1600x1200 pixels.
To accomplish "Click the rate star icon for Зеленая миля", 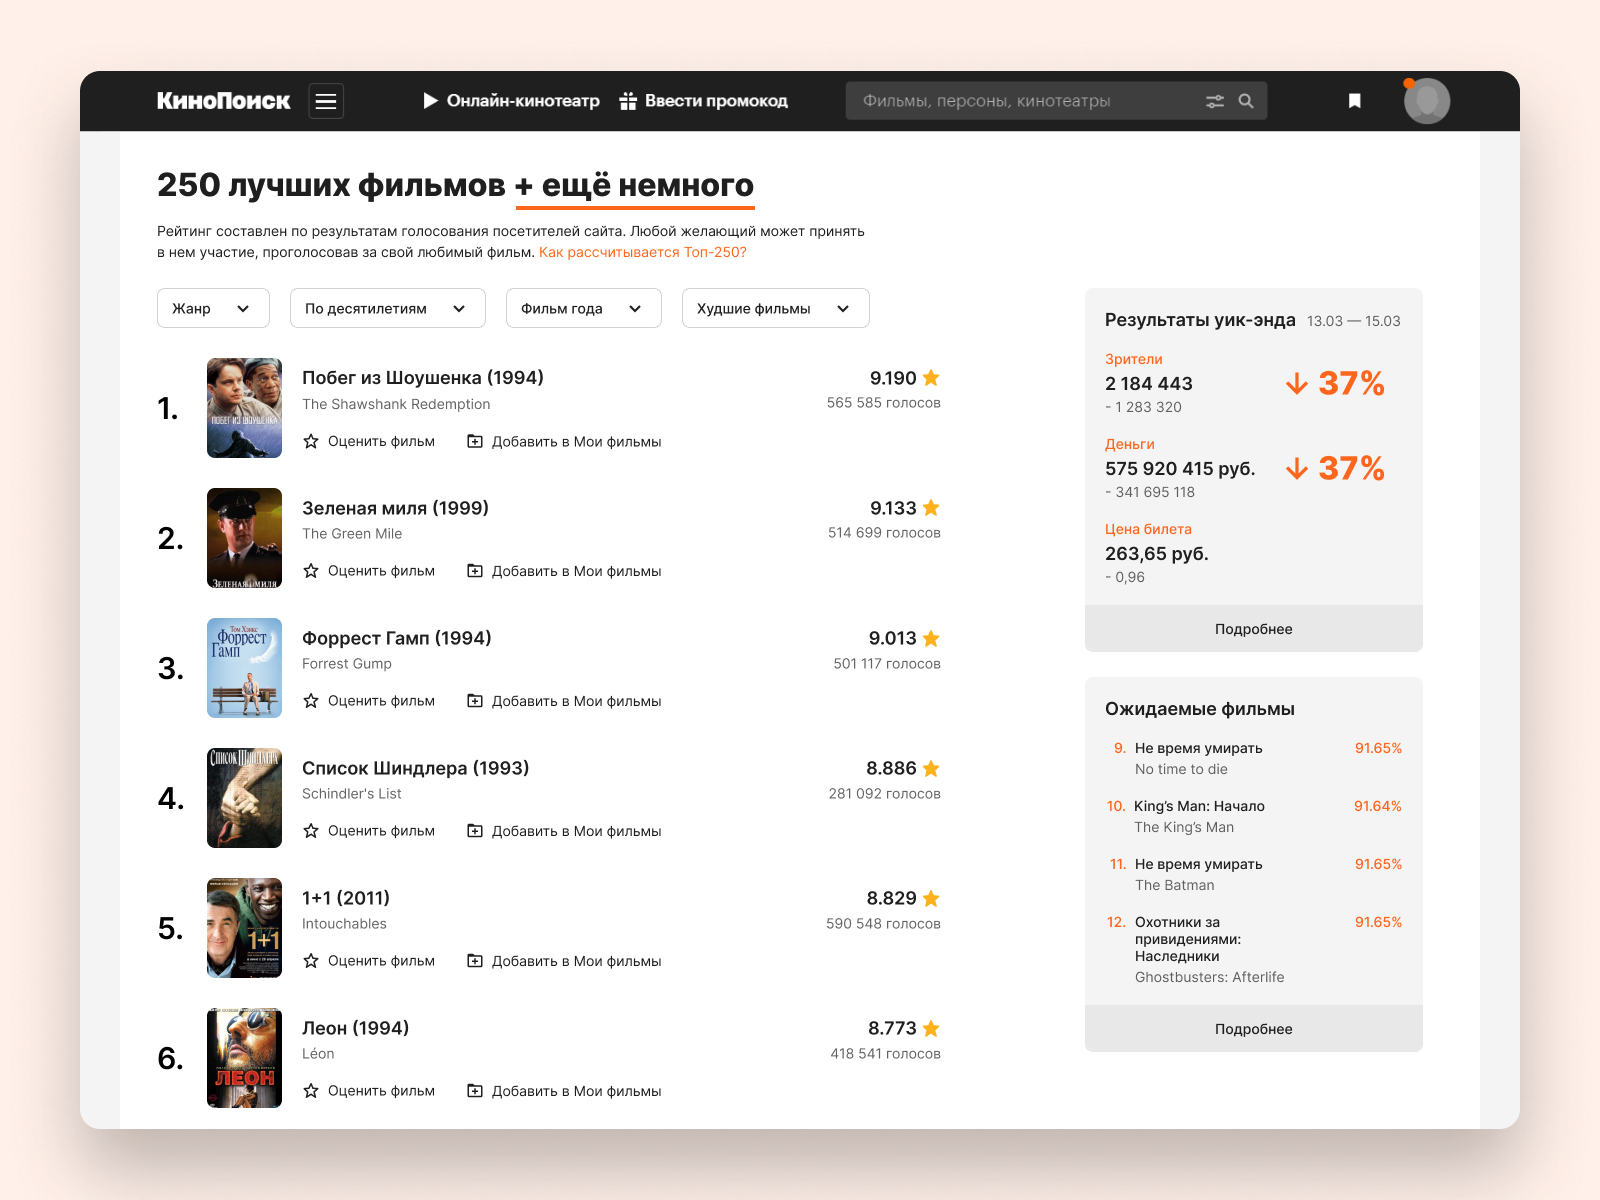I will pyautogui.click(x=311, y=571).
